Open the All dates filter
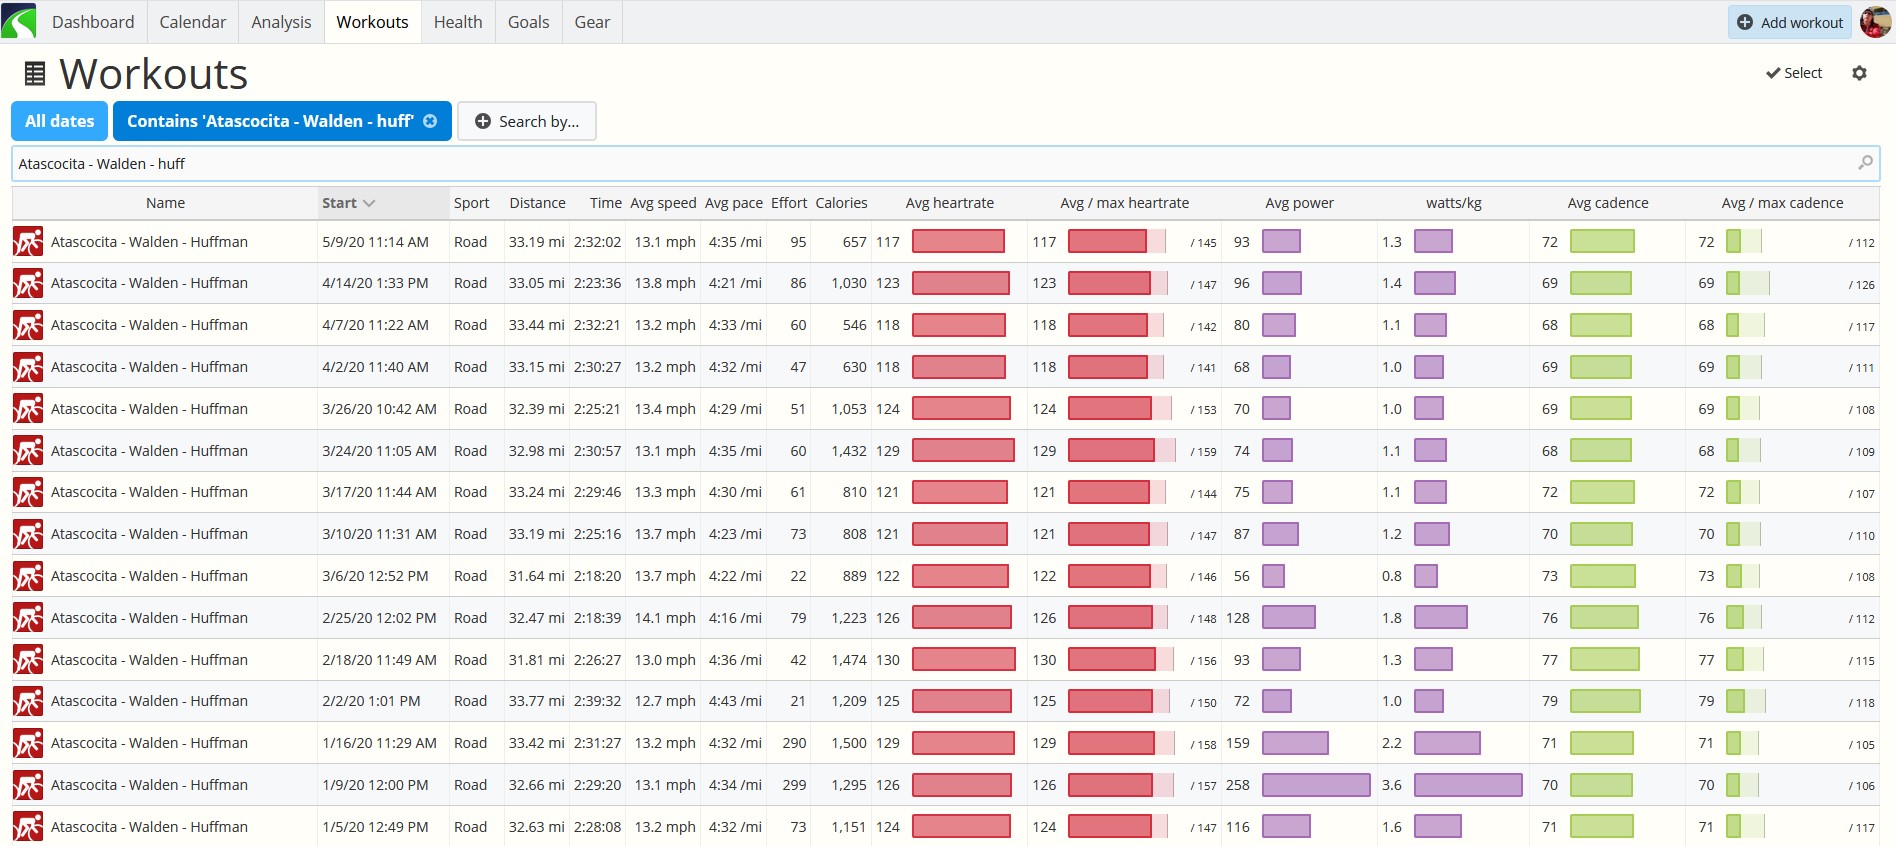This screenshot has width=1896, height=846. [60, 121]
